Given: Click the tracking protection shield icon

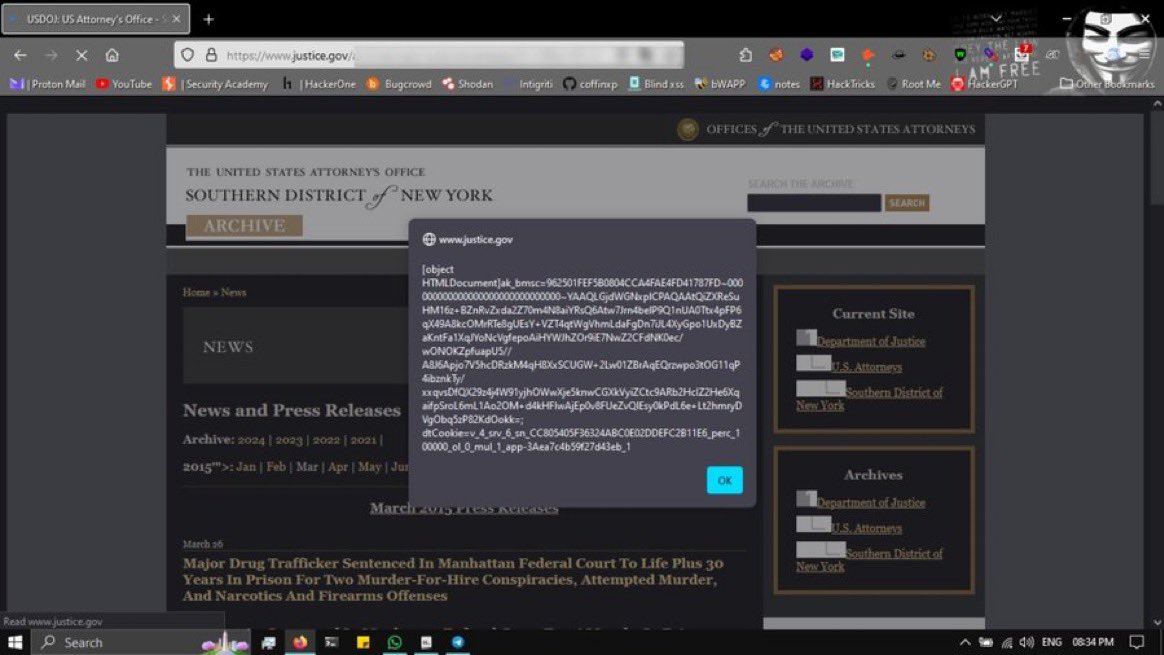Looking at the screenshot, I should 188,55.
